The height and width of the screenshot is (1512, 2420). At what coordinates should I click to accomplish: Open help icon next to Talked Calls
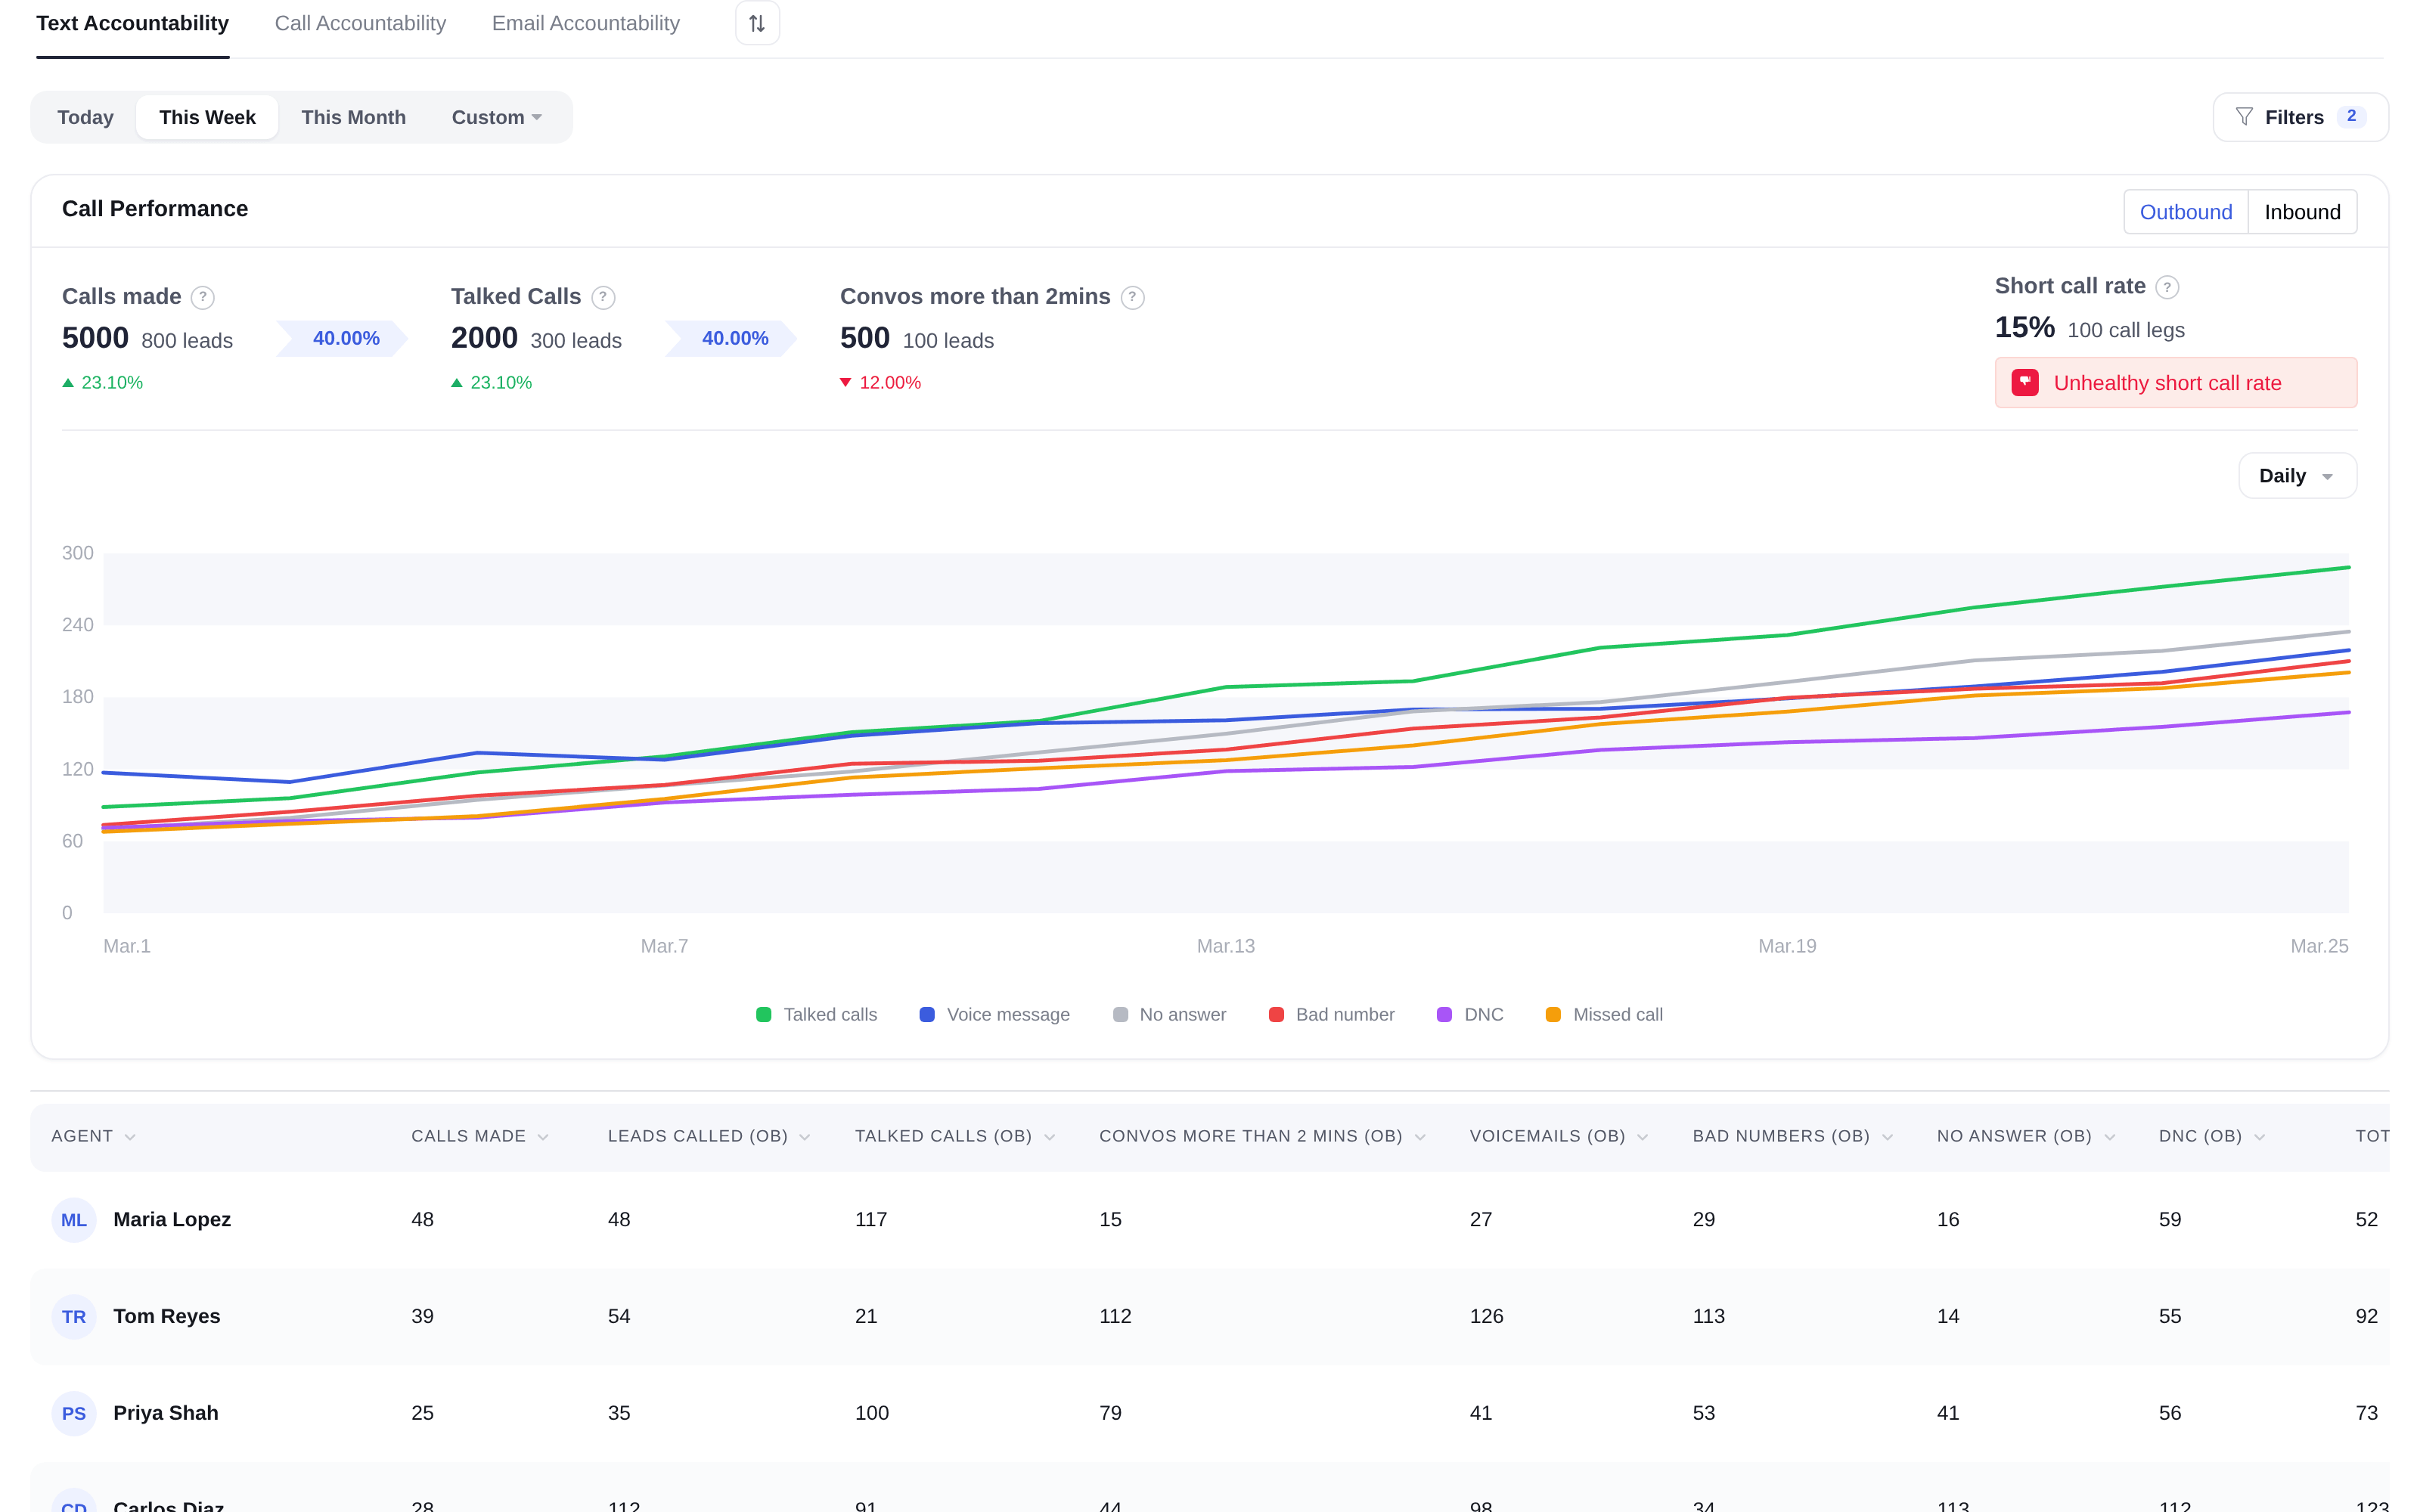click(x=603, y=297)
